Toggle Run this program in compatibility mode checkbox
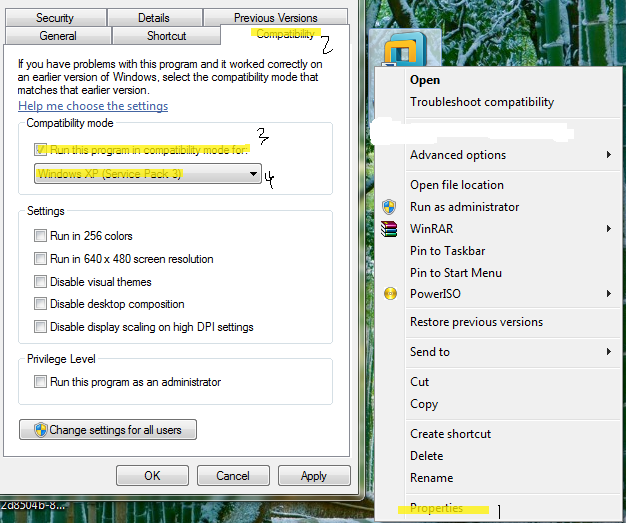Viewport: 626px width, 523px height. point(40,150)
